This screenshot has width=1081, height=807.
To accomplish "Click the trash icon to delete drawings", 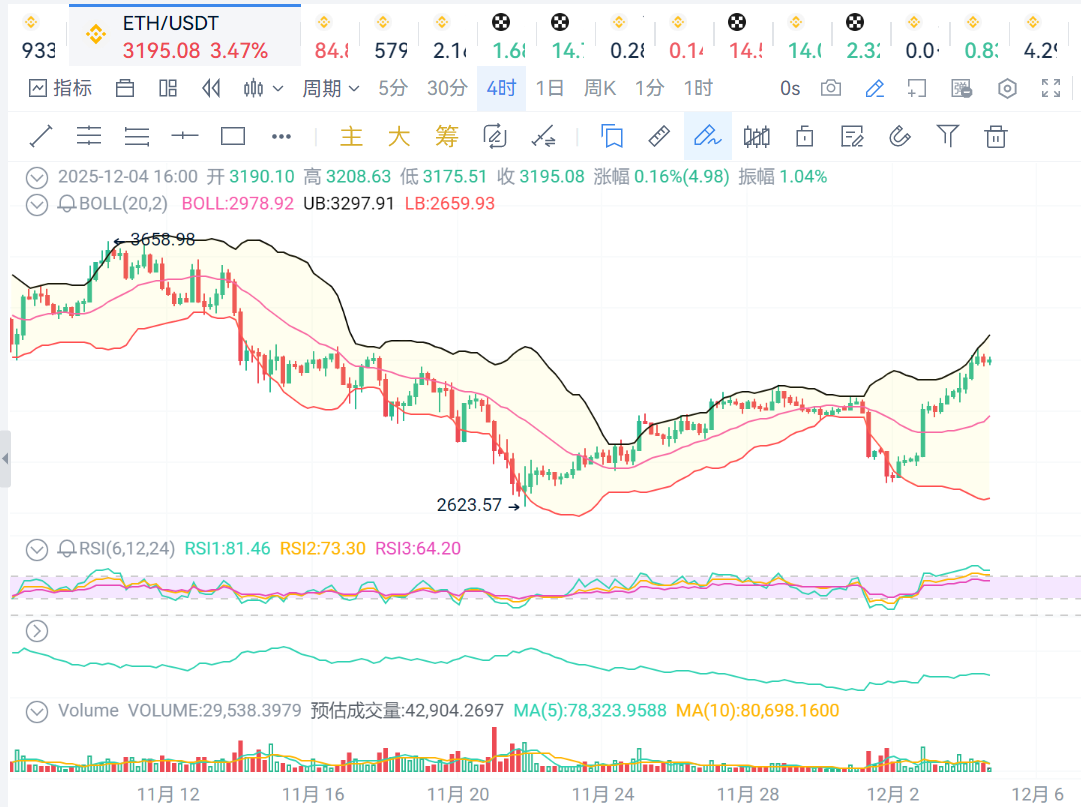I will (995, 136).
